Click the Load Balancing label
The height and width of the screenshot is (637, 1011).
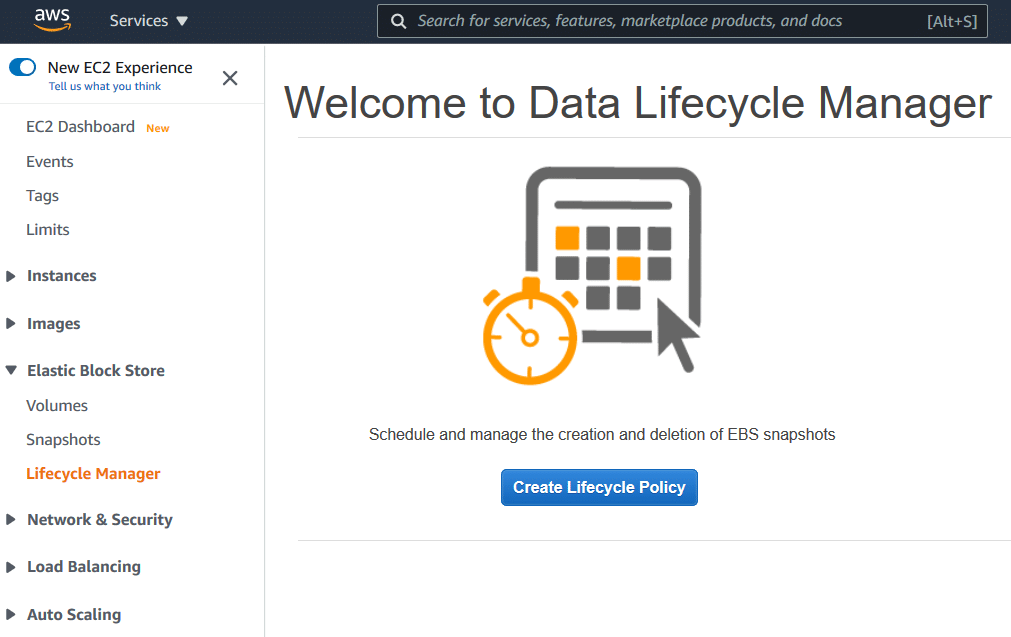click(84, 567)
